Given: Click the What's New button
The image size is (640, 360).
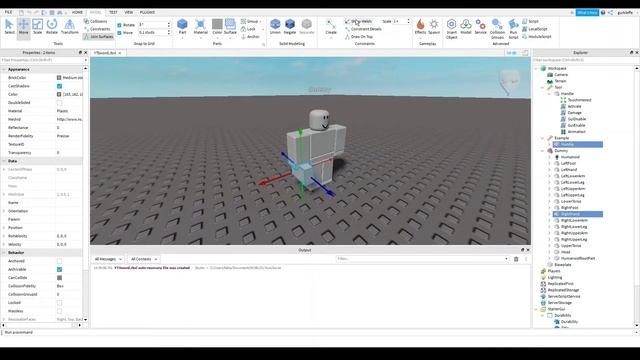Looking at the screenshot, I should pyautogui.click(x=587, y=13).
